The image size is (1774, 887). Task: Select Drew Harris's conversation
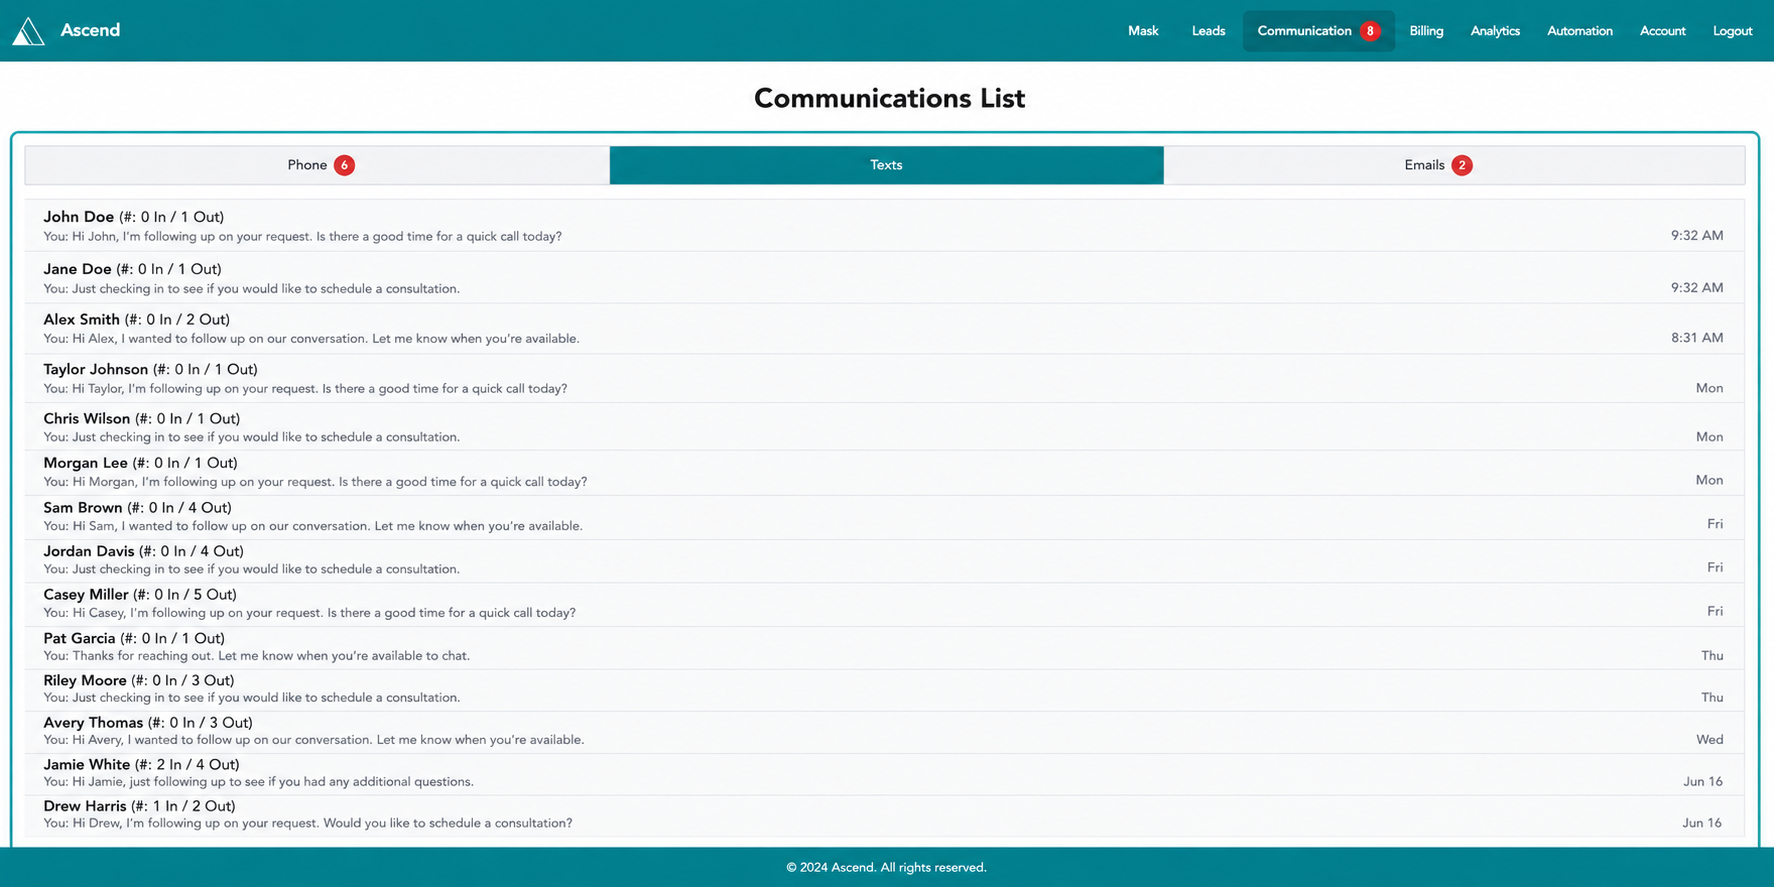pos(884,815)
